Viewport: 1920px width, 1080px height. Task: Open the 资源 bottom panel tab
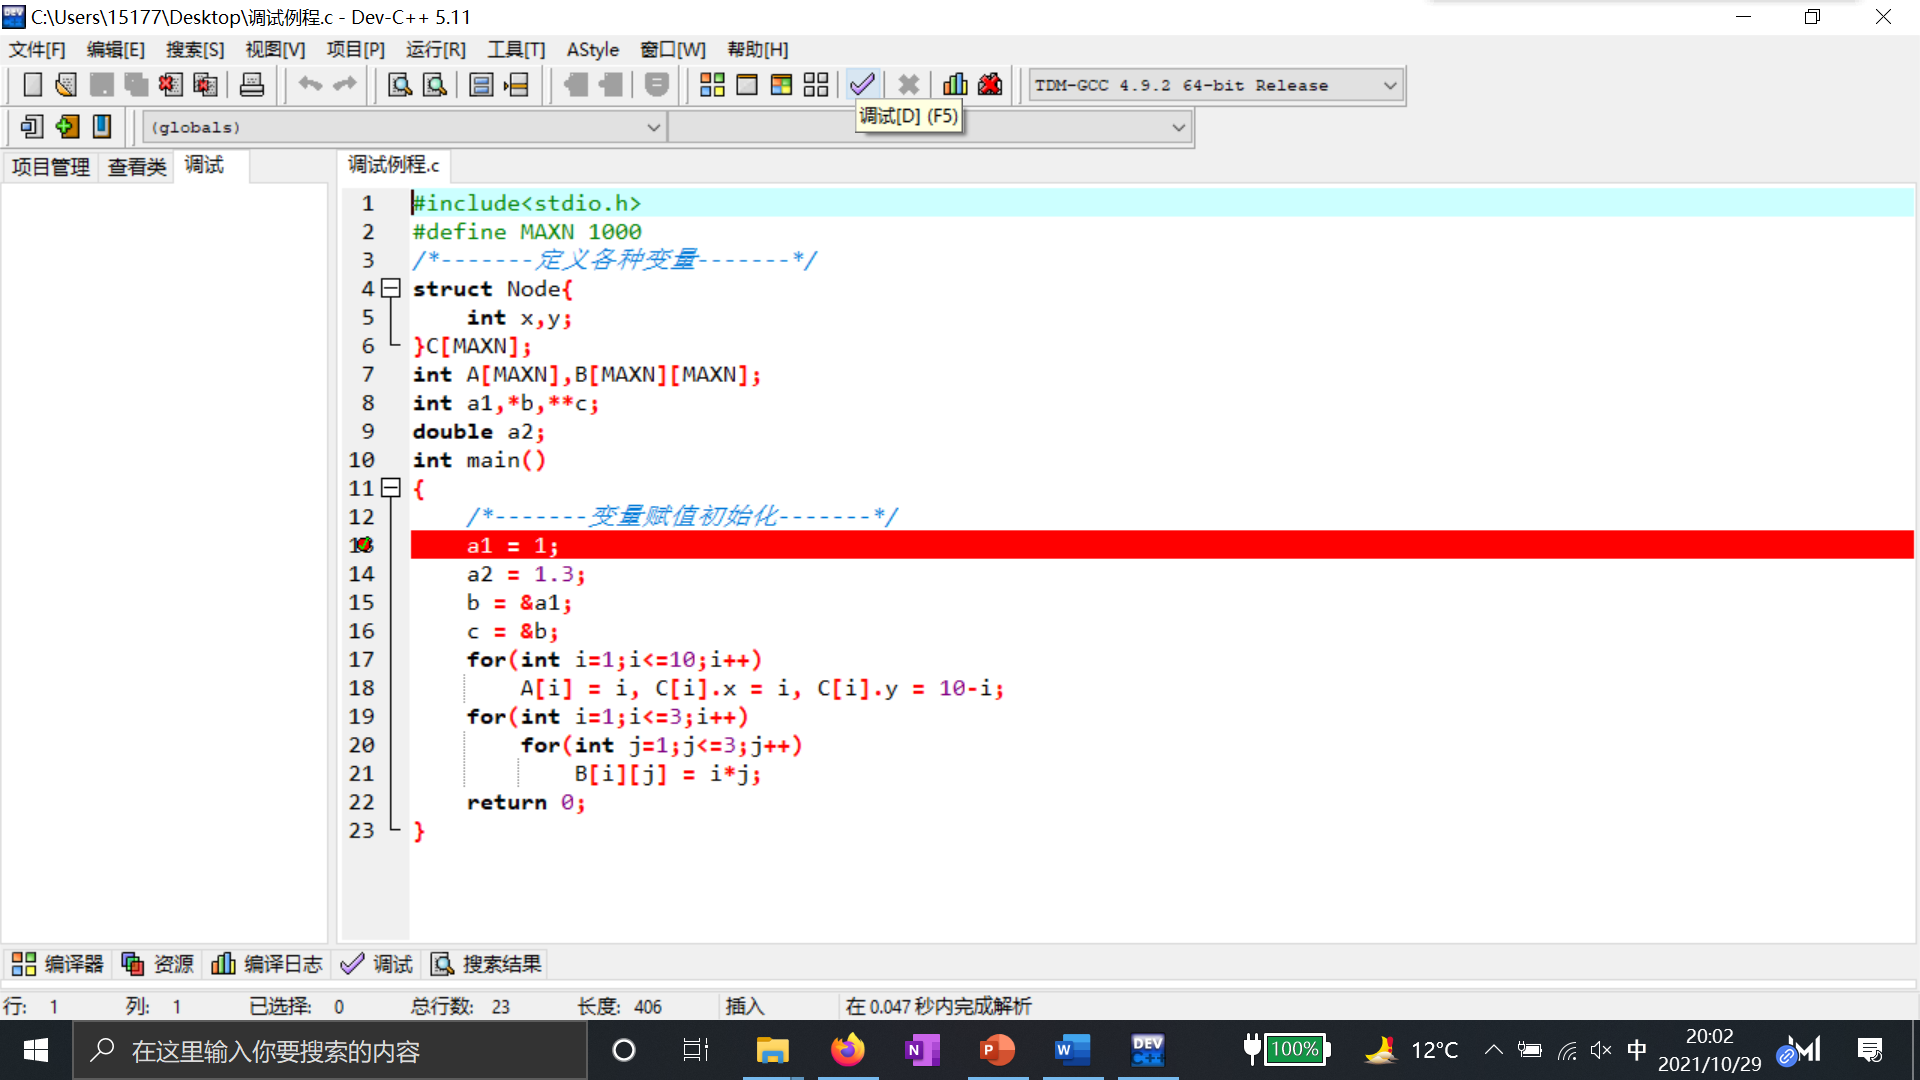click(157, 964)
